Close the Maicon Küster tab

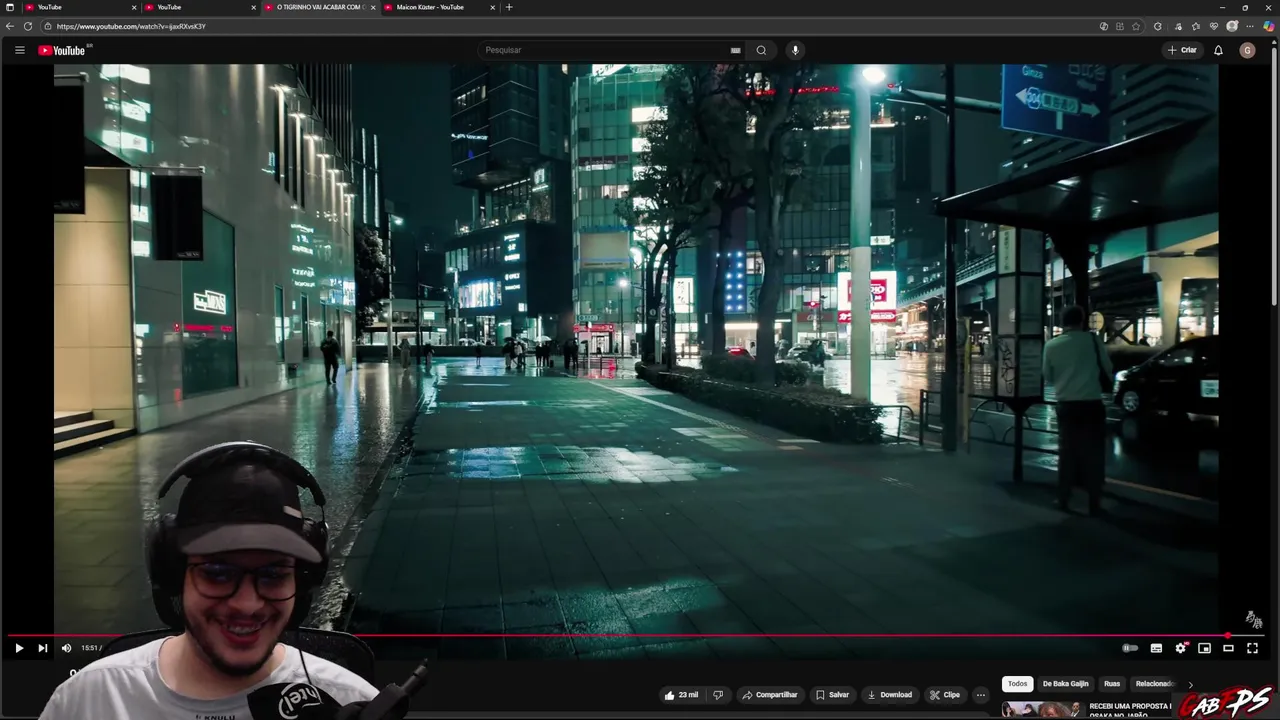coord(493,7)
